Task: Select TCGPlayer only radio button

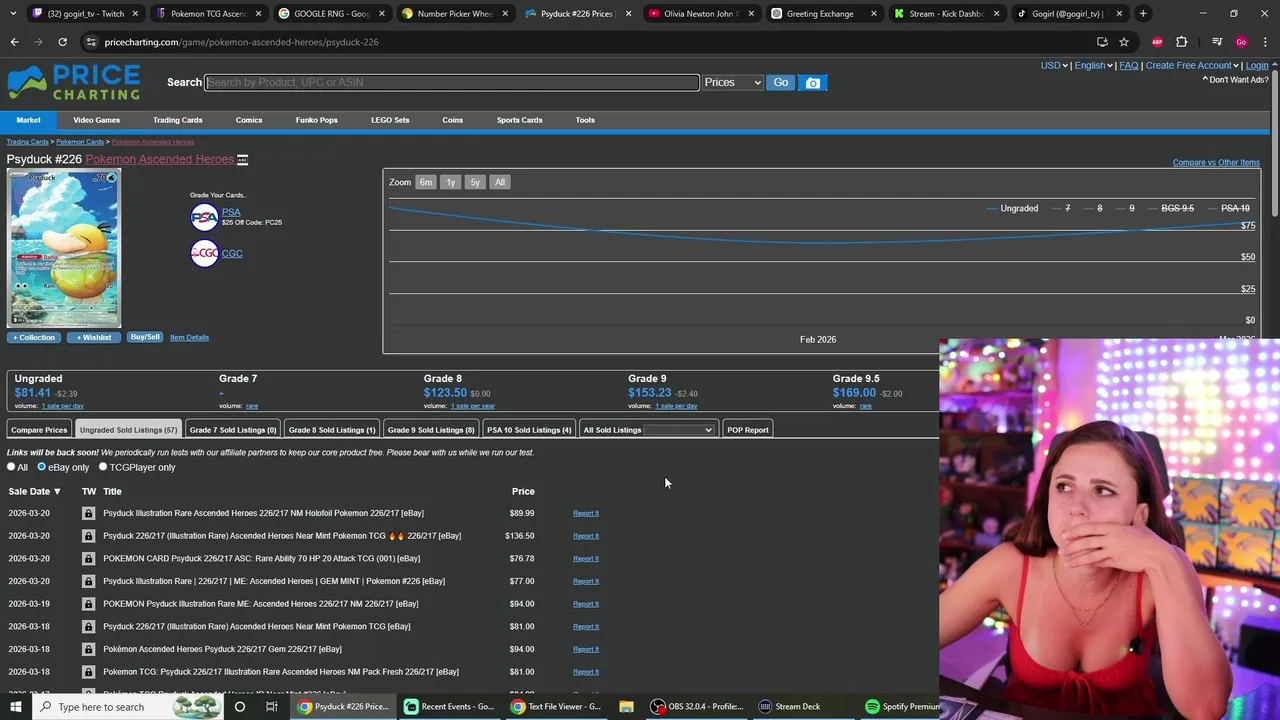Action: (103, 467)
